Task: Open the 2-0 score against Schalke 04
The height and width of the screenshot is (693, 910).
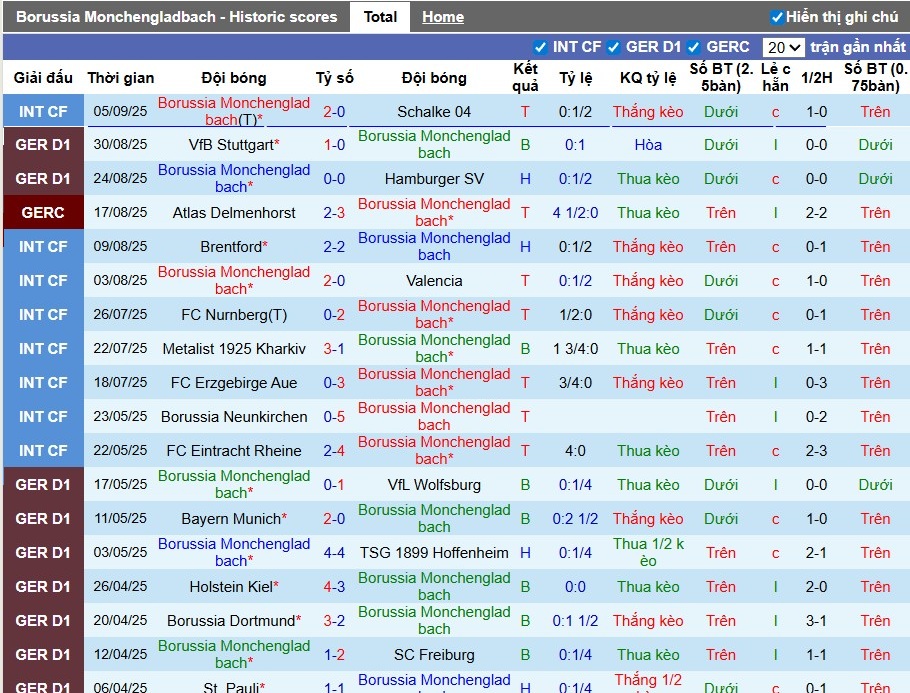Action: coord(334,112)
